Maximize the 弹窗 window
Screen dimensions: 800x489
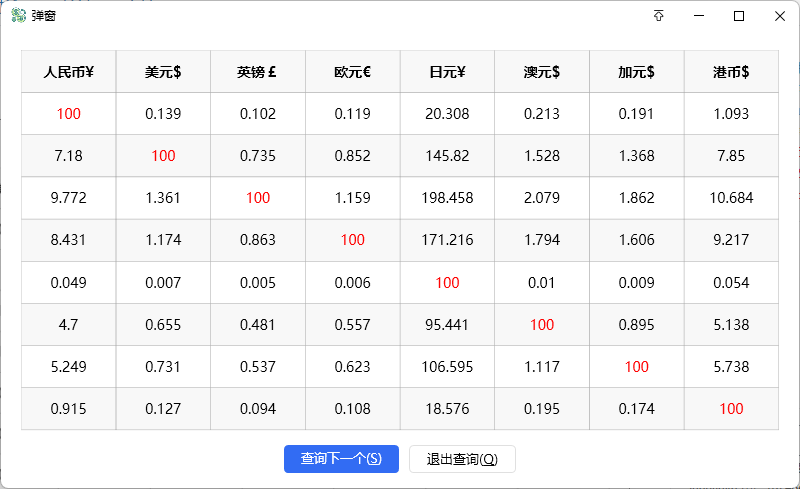[739, 16]
